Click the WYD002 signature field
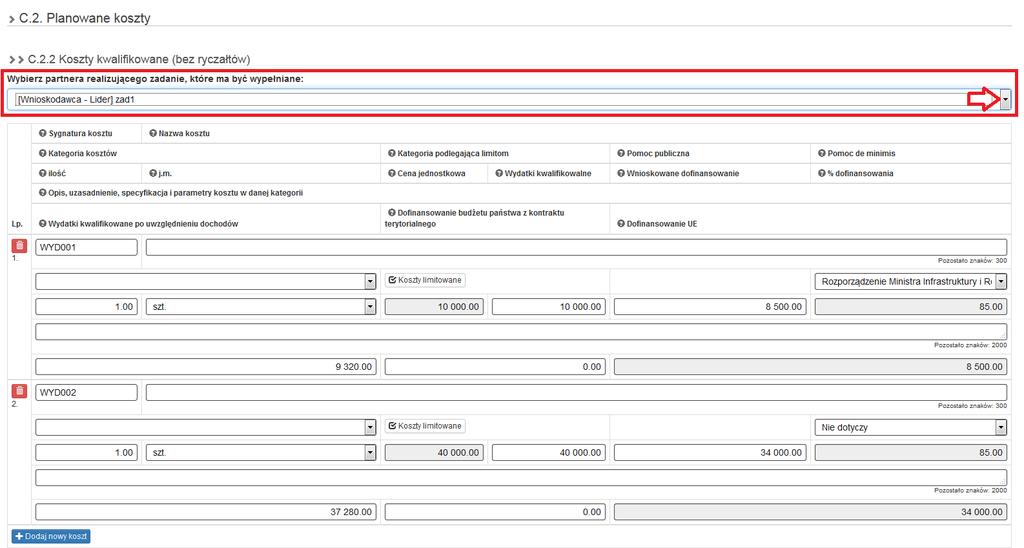The image size is (1024, 548). click(x=86, y=393)
